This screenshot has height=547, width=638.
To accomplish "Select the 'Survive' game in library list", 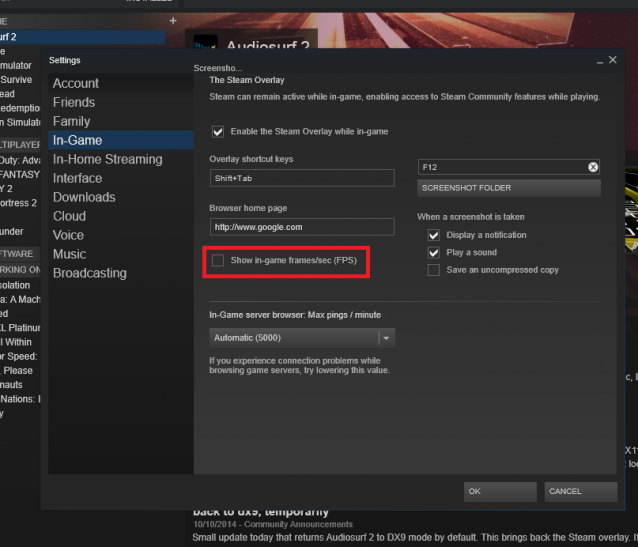I will pyautogui.click(x=16, y=80).
